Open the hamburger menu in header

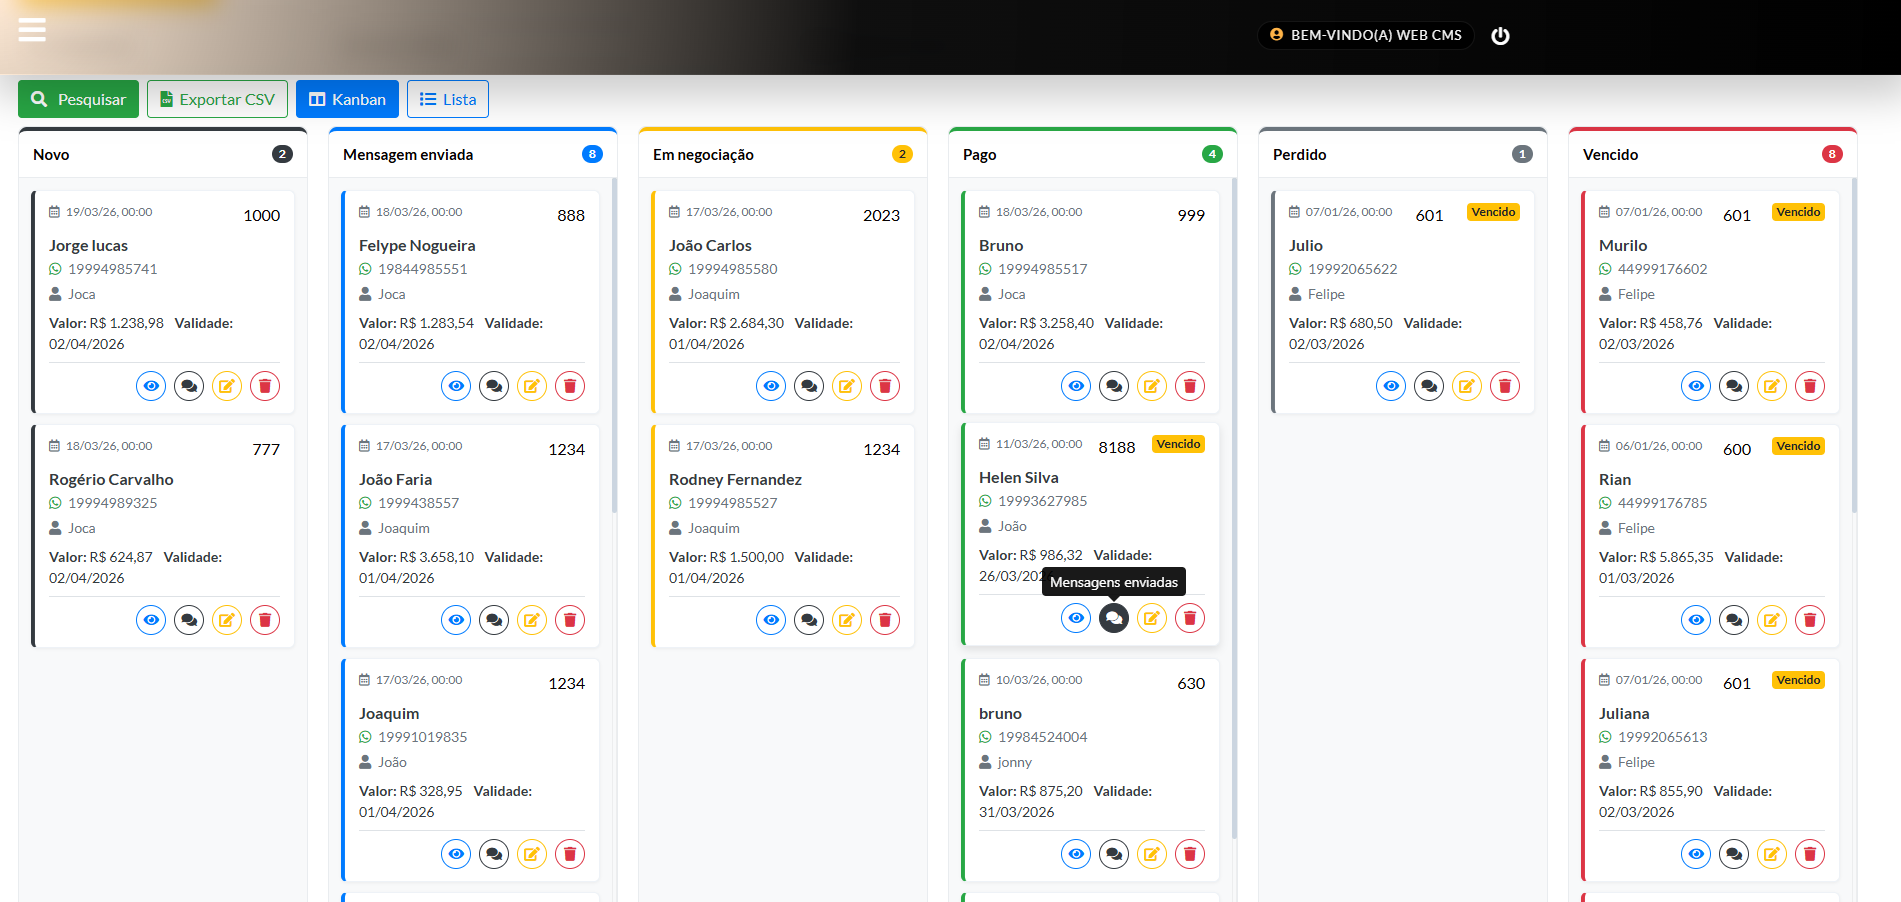tap(32, 30)
